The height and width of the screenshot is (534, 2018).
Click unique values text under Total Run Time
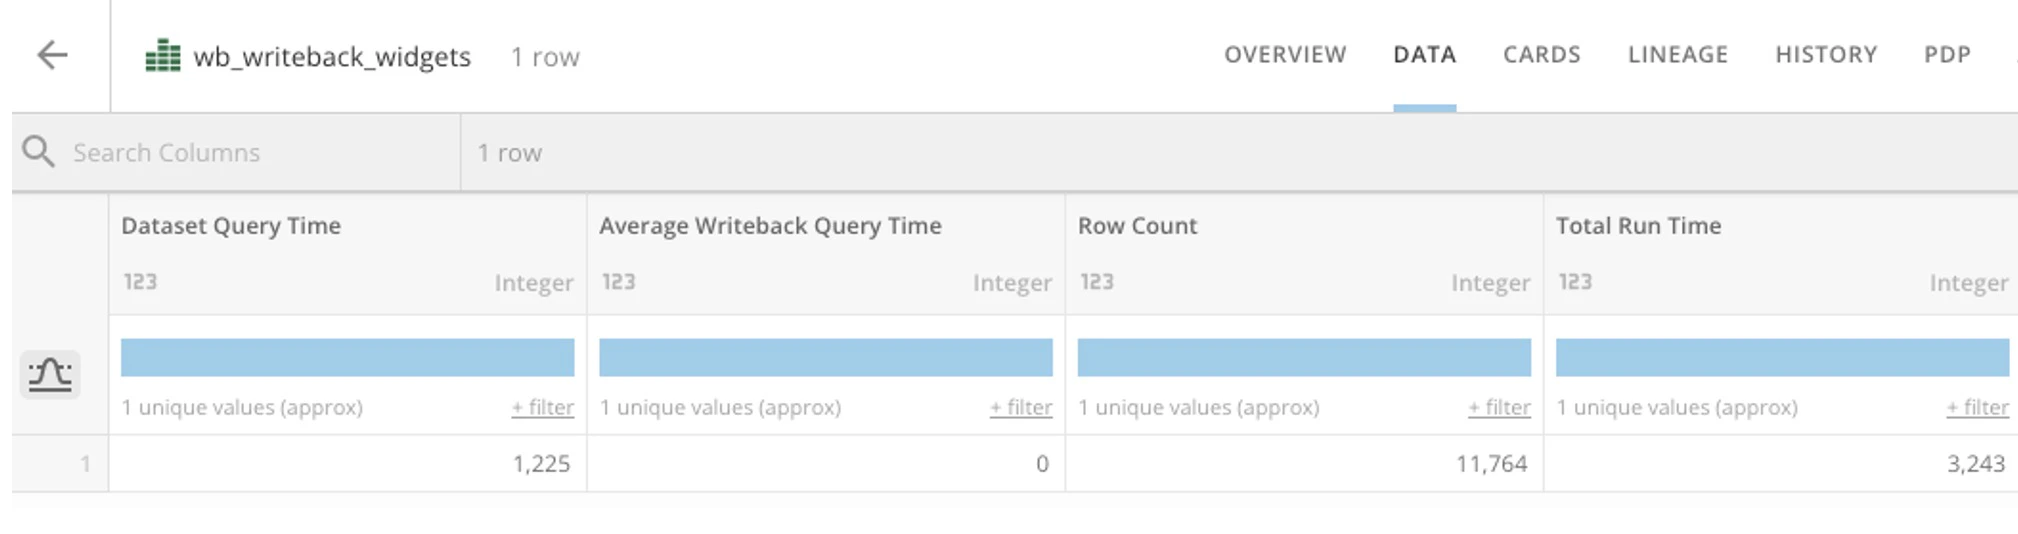1677,407
